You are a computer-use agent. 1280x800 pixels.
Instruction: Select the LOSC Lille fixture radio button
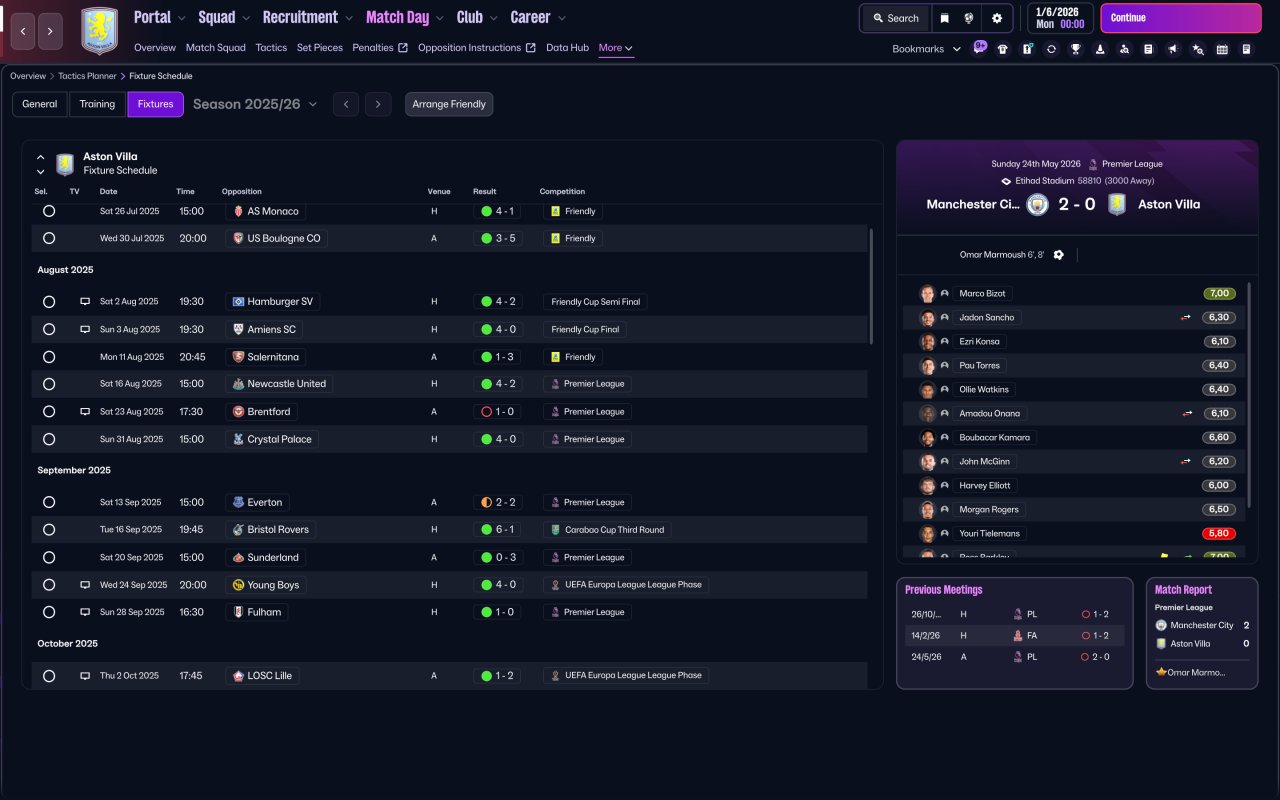tap(49, 676)
